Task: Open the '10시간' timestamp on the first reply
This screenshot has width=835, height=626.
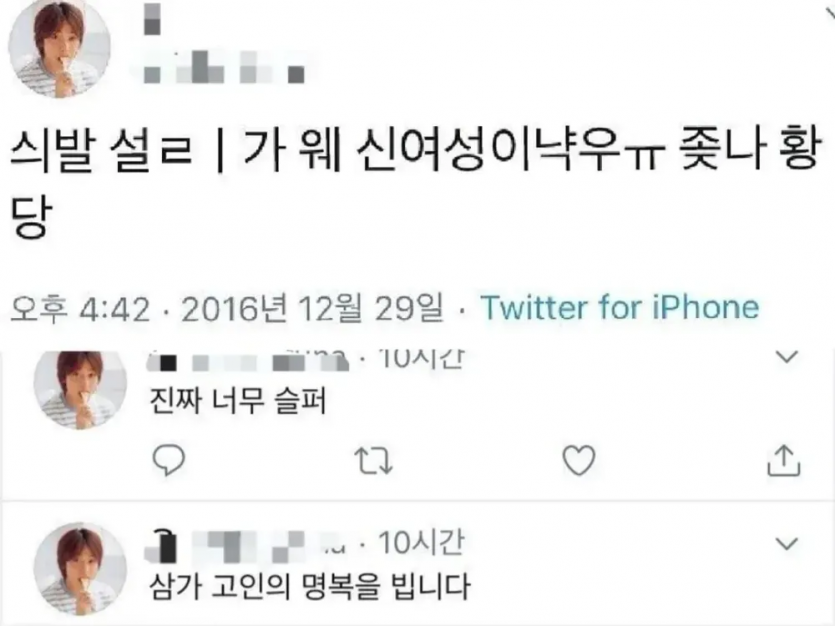Action: coord(421,360)
